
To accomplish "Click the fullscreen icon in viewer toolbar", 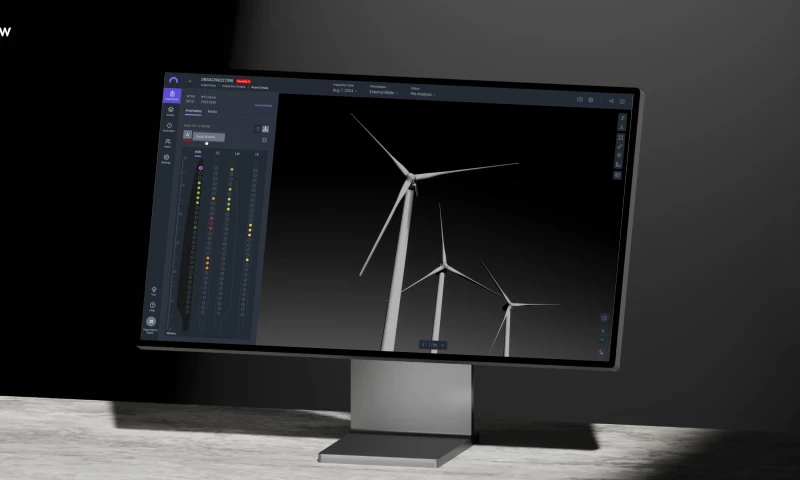I will tap(621, 137).
